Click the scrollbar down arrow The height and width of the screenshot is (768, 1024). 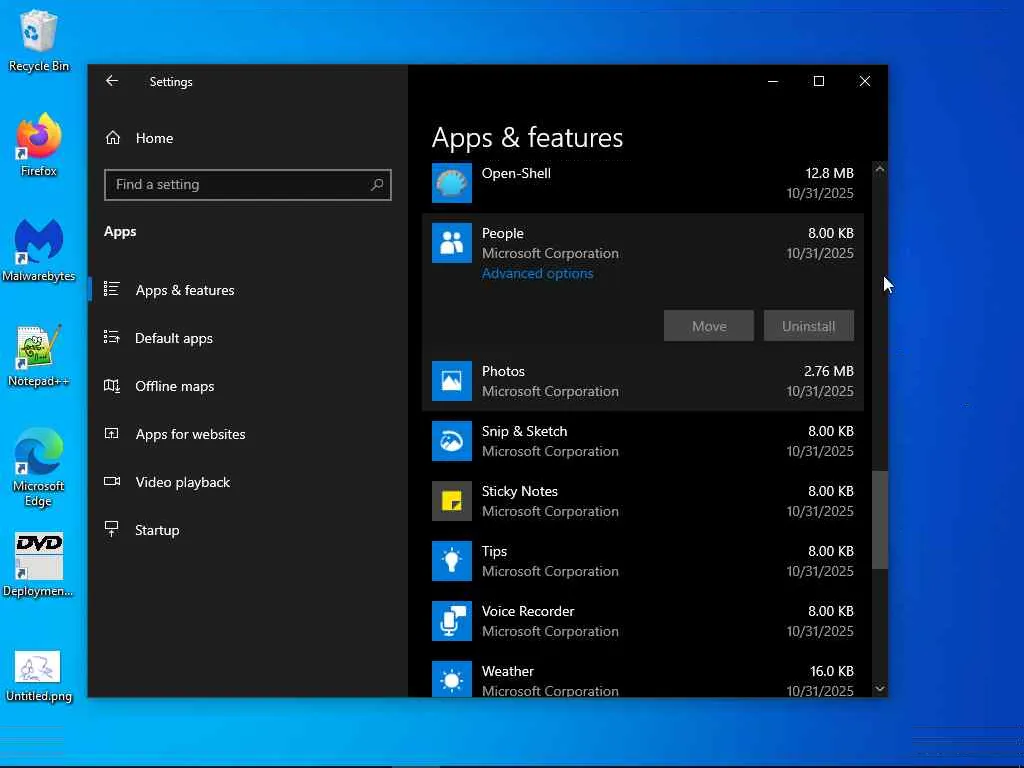[880, 688]
